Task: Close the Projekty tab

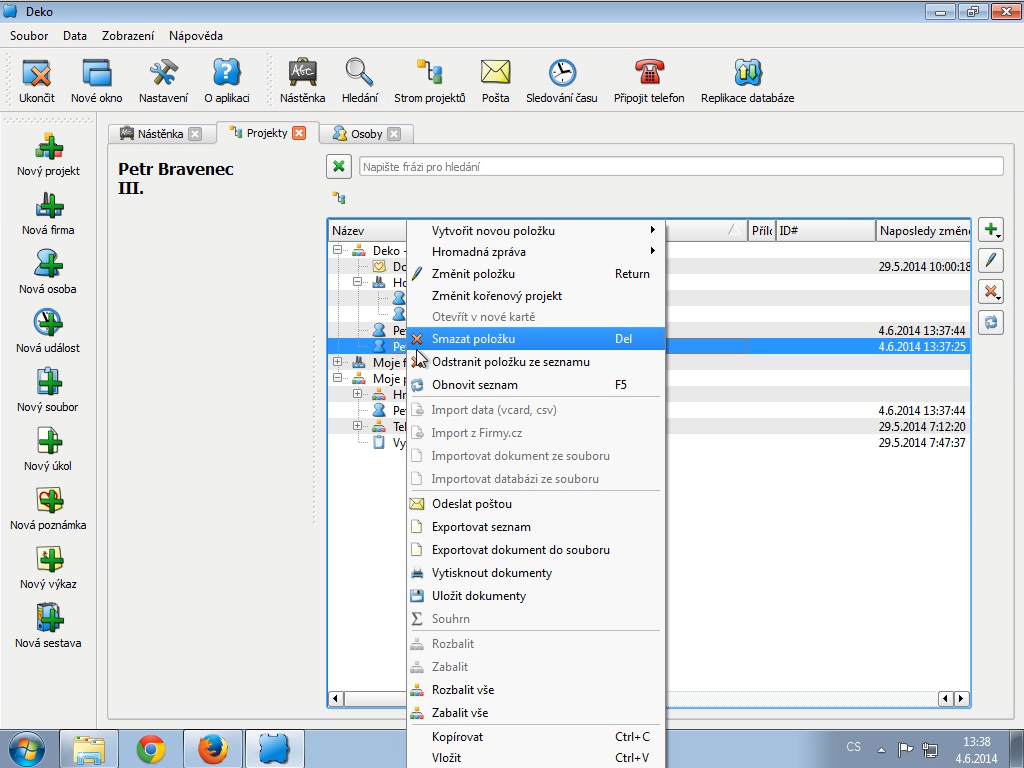Action: [x=299, y=133]
